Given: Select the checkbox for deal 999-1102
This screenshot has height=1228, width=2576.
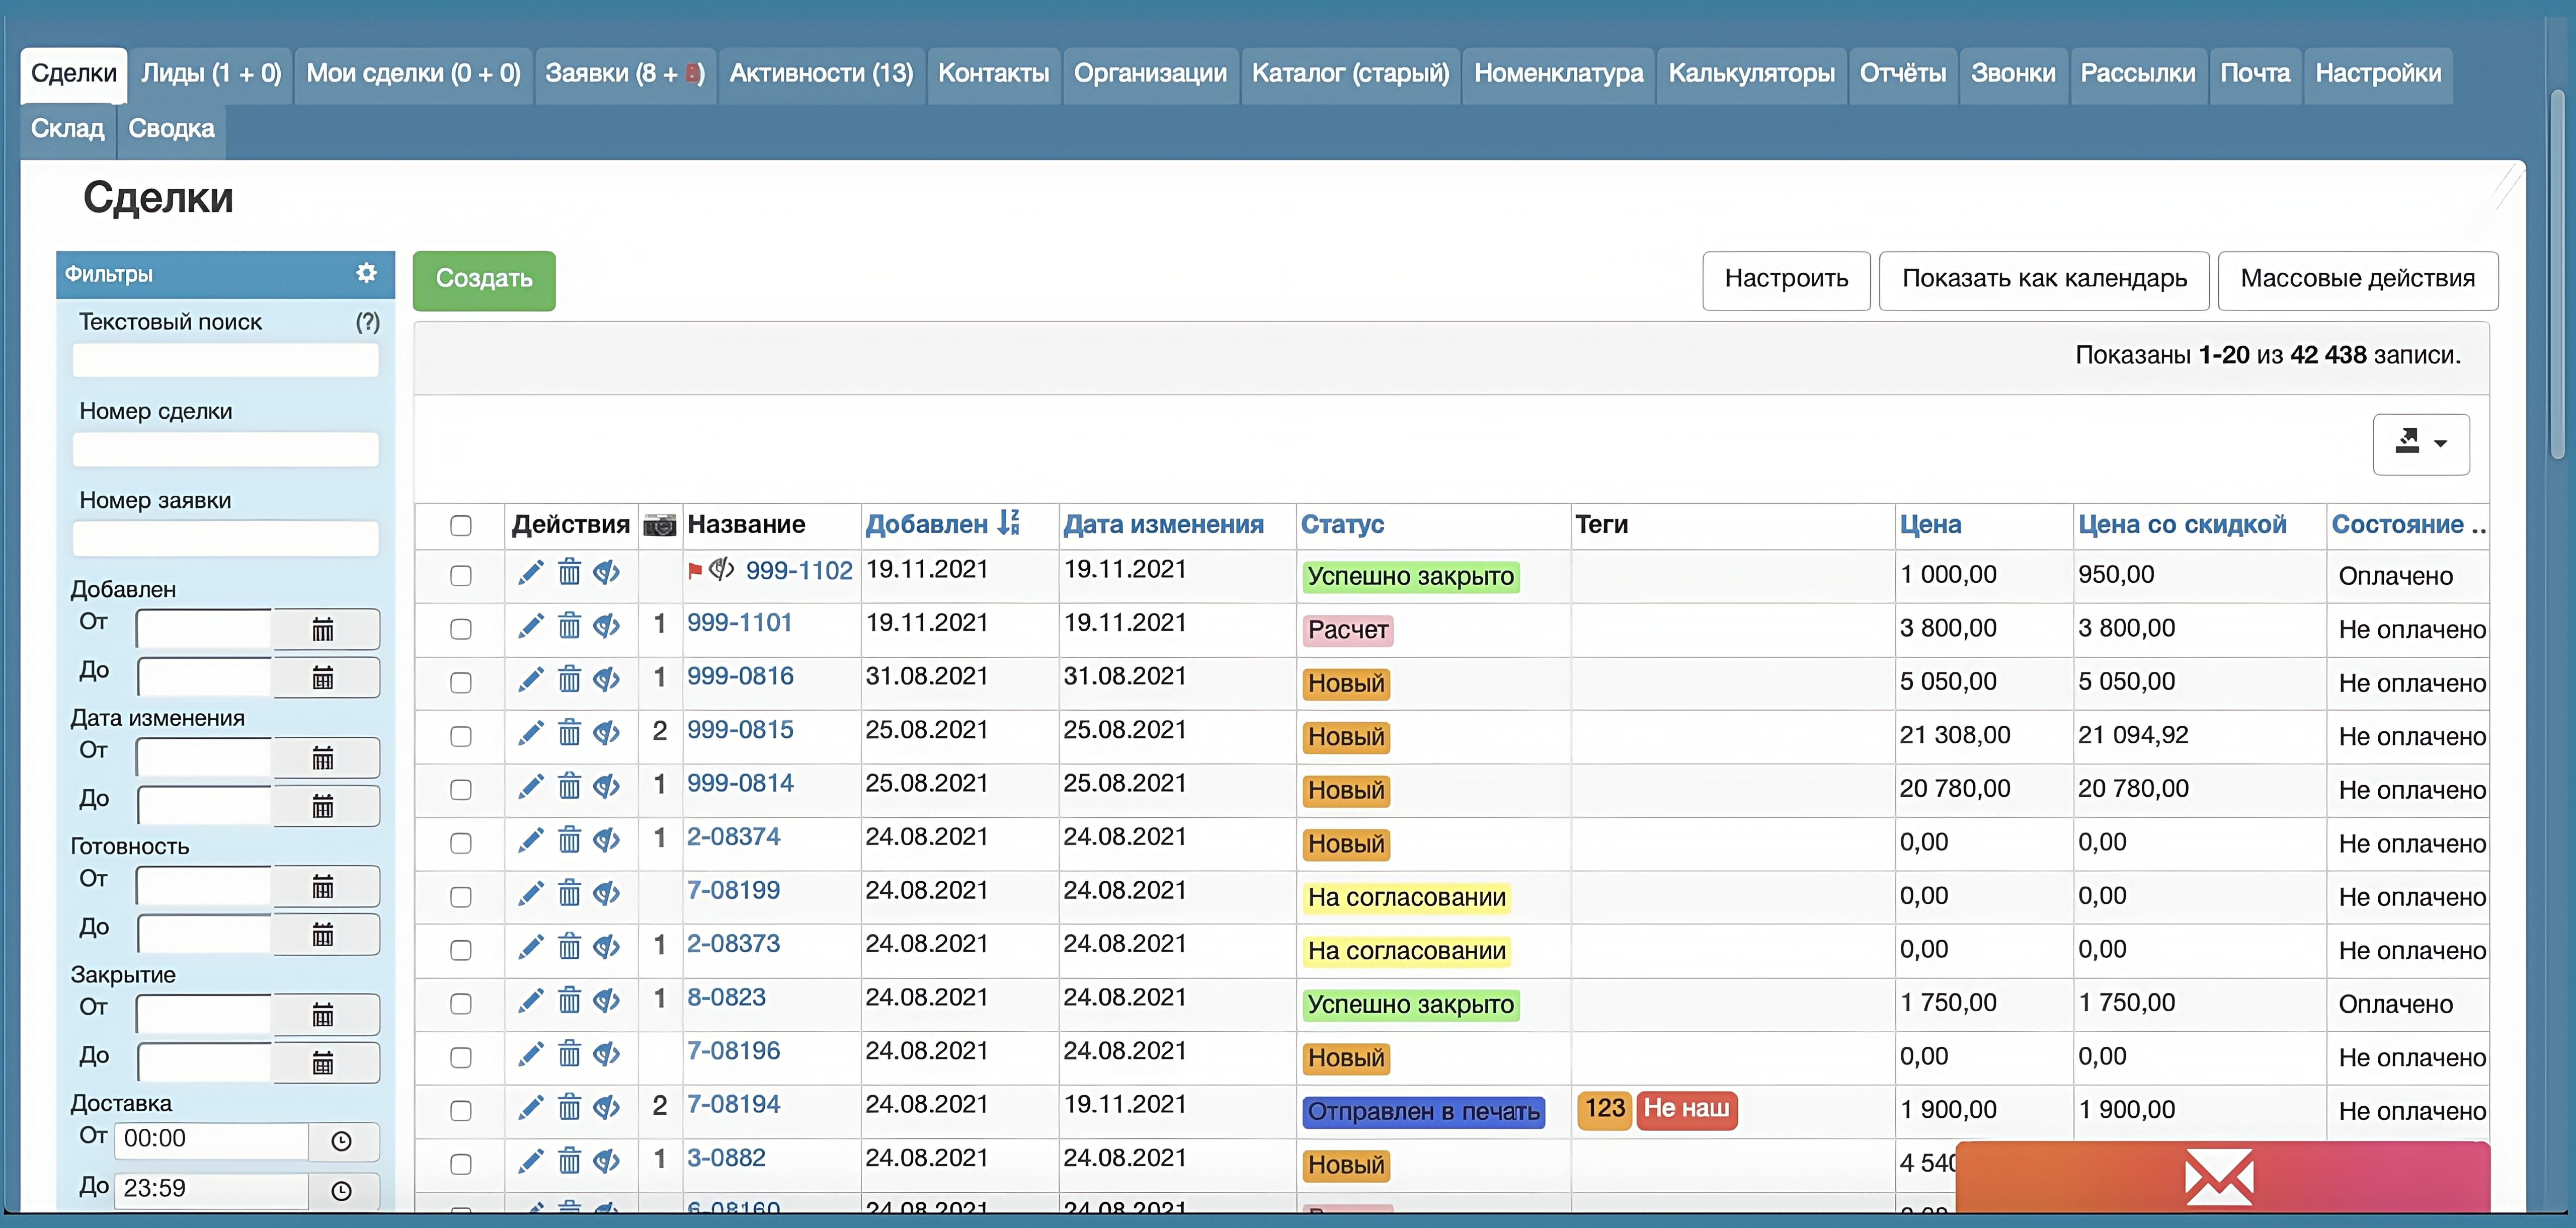Looking at the screenshot, I should pos(461,576).
